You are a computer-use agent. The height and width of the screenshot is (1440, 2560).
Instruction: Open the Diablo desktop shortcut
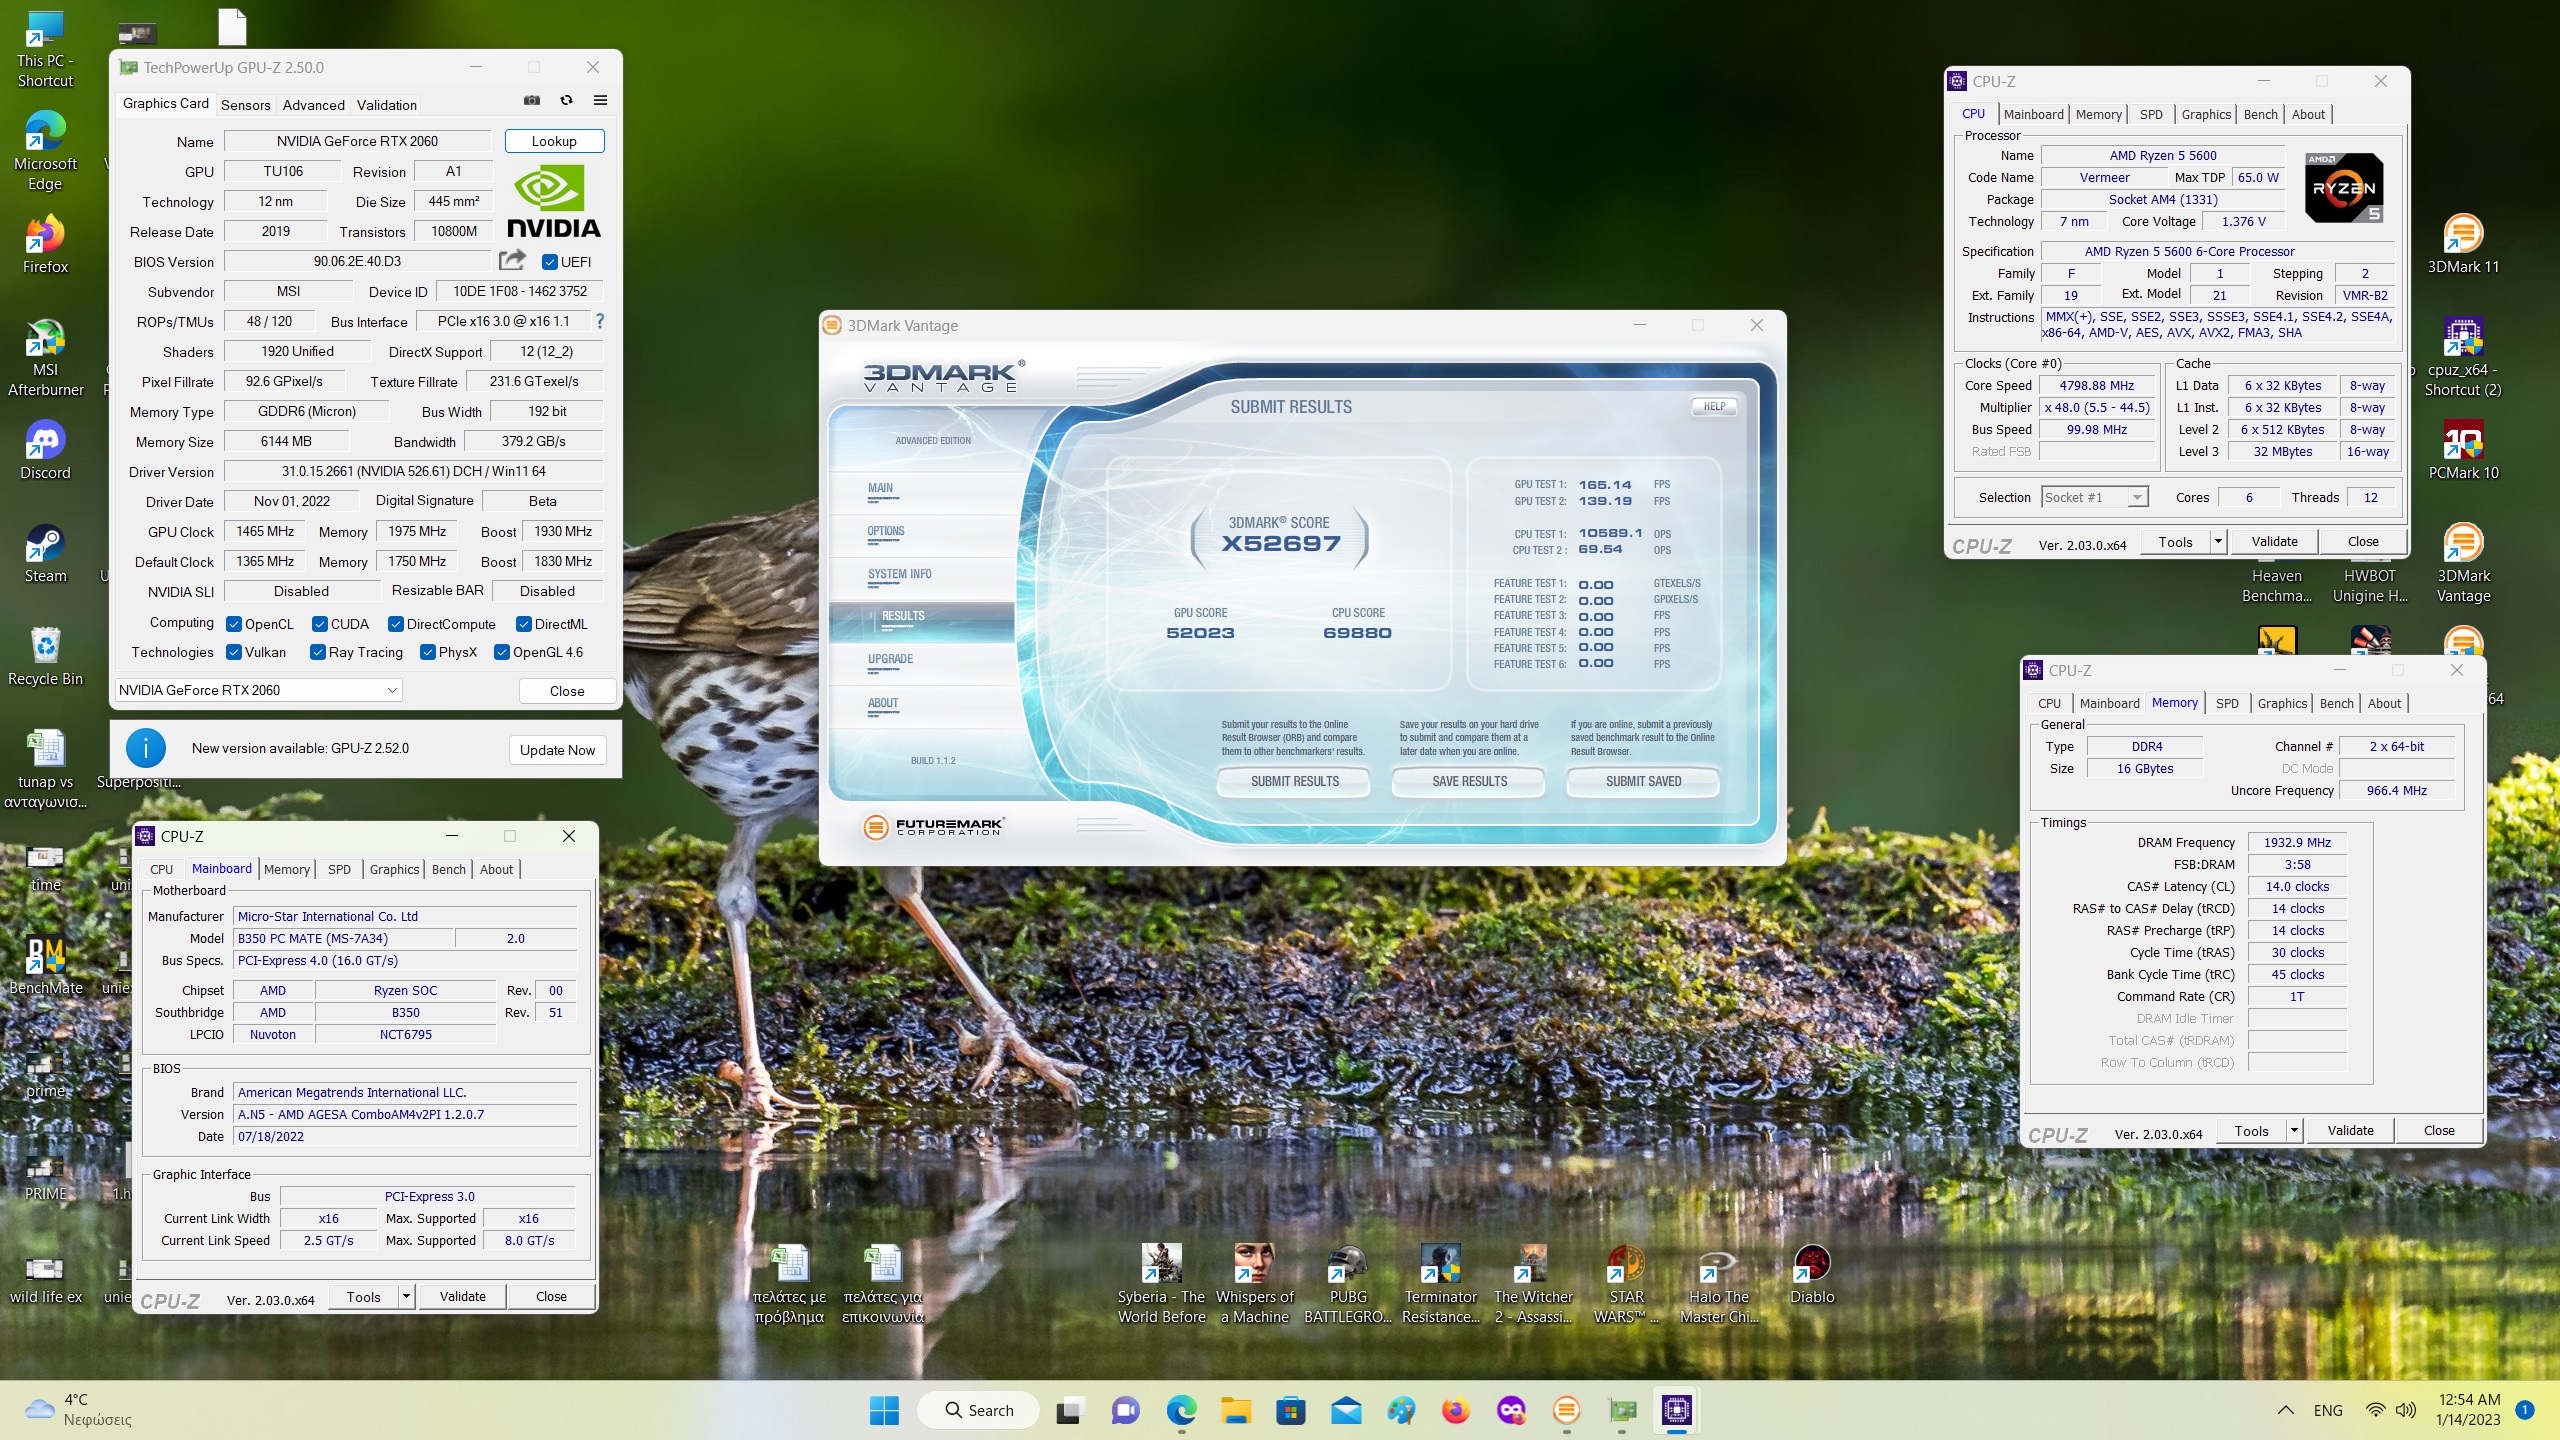tap(1811, 1274)
